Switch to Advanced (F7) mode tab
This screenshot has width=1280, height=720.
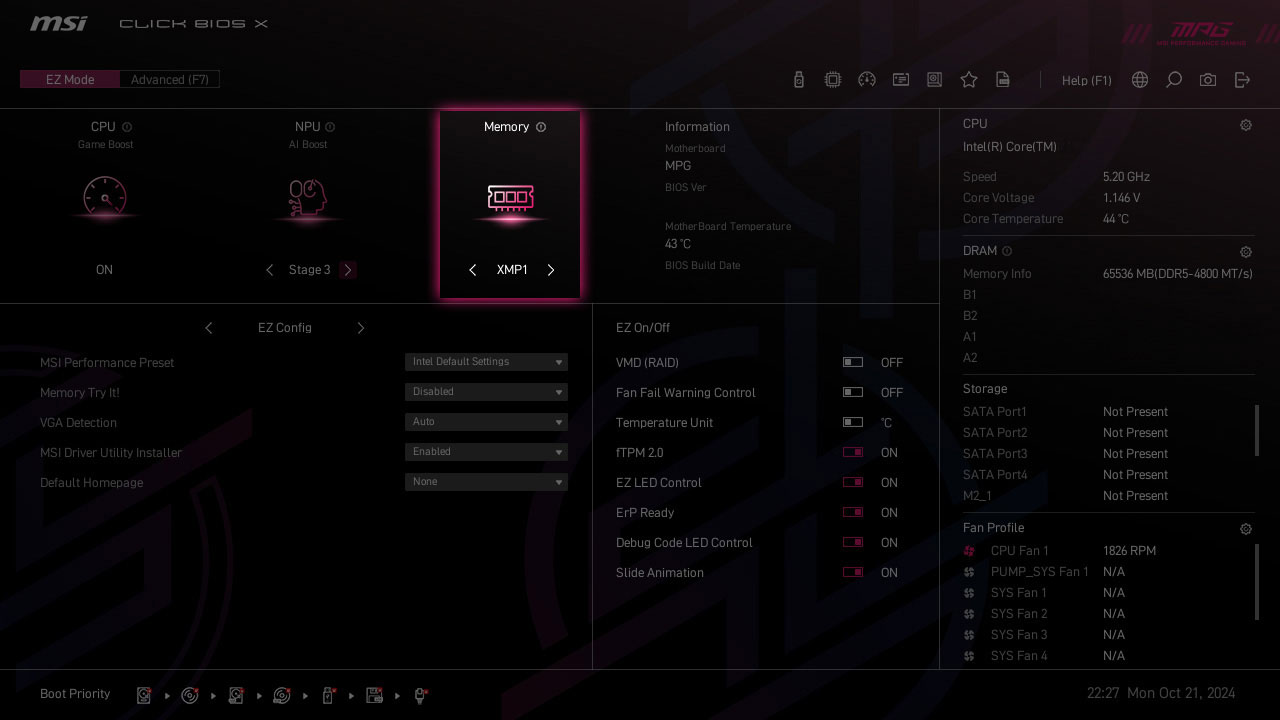169,80
